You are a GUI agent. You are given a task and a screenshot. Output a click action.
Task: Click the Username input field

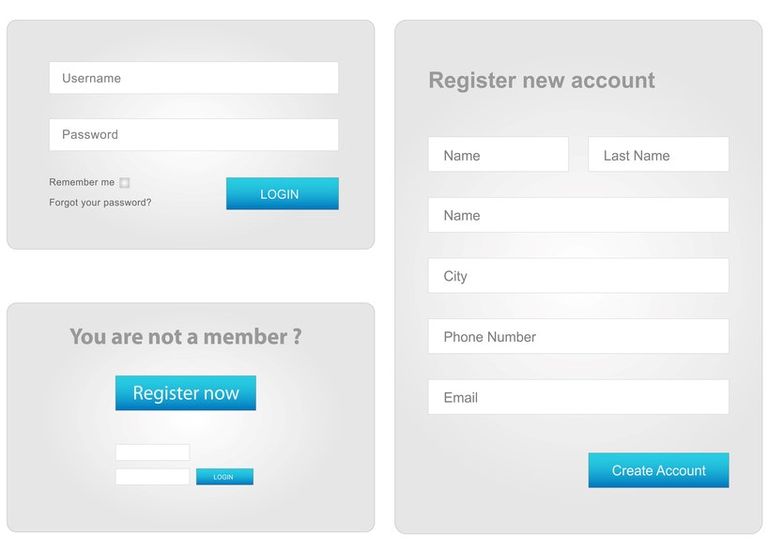[193, 78]
